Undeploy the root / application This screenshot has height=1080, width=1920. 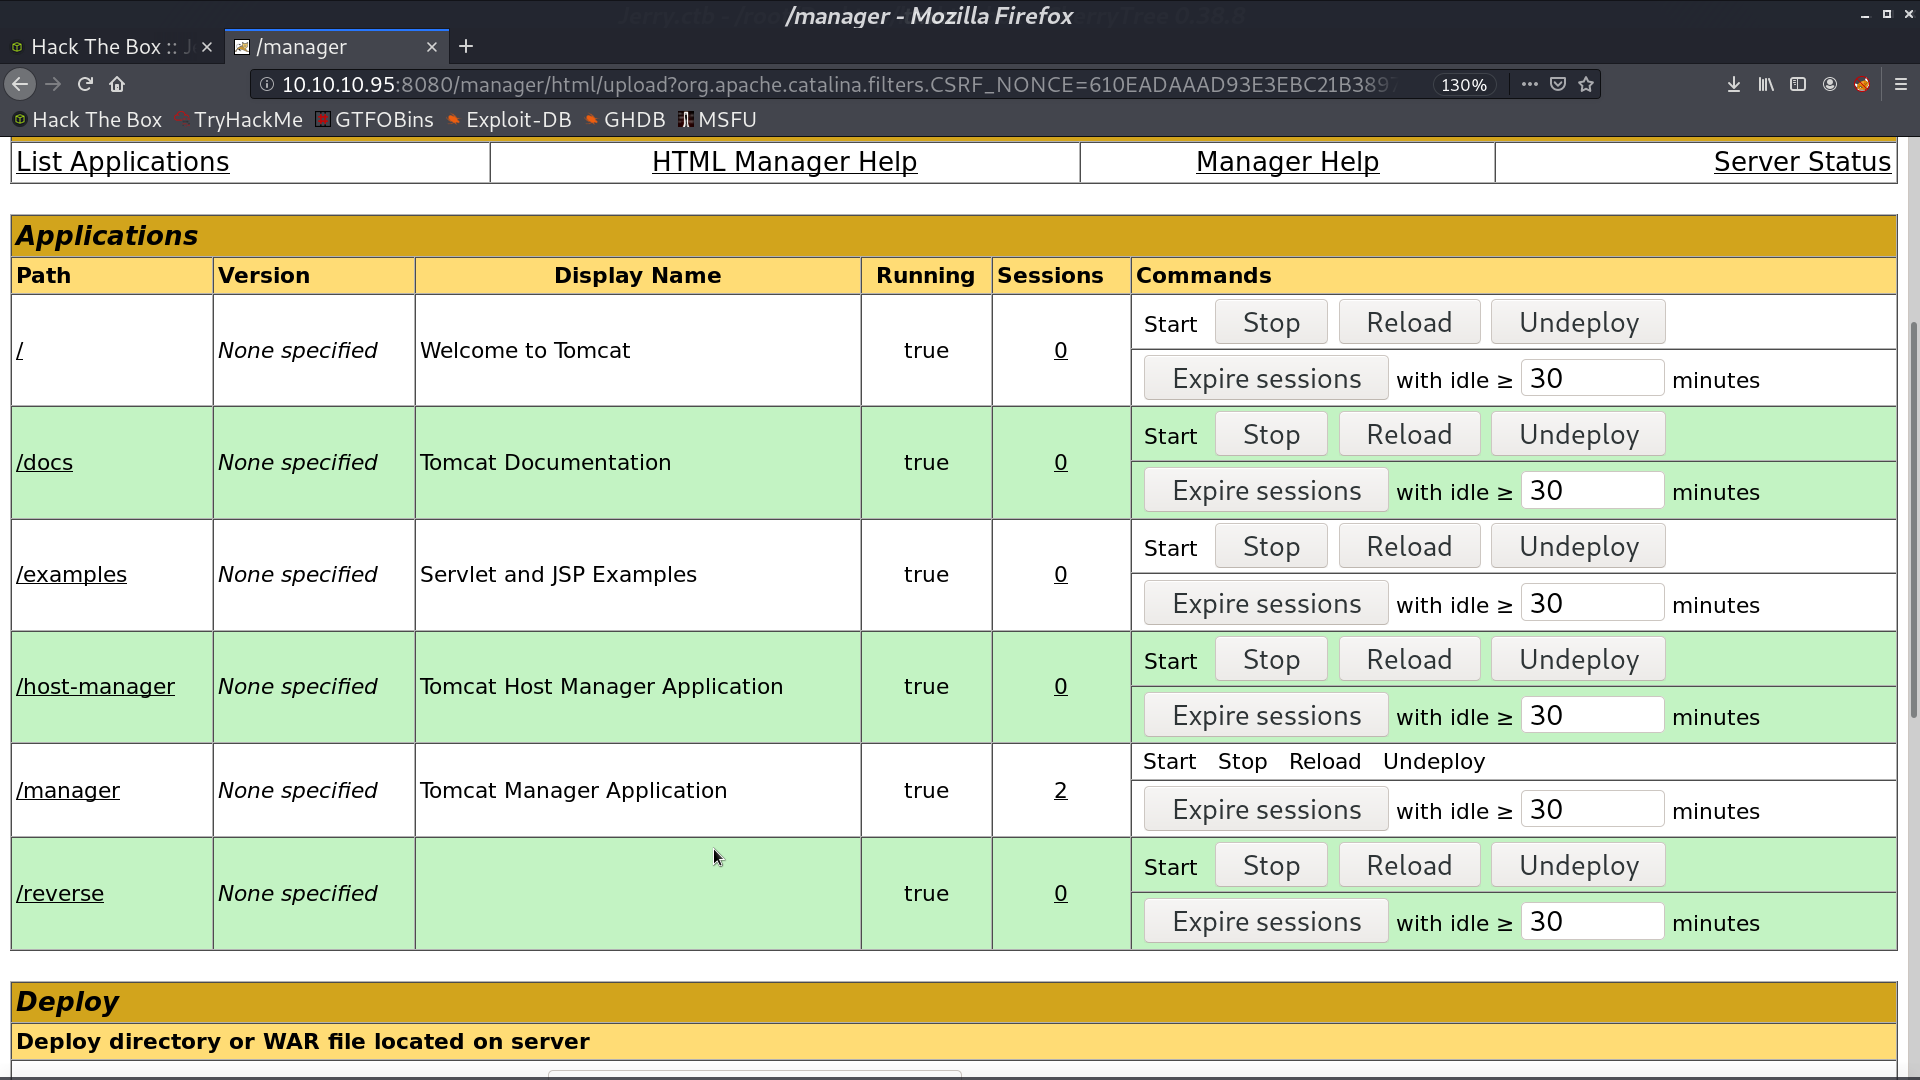[1579, 323]
